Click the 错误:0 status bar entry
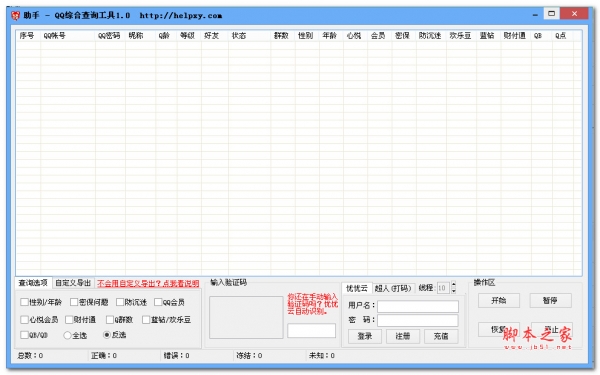 point(176,355)
